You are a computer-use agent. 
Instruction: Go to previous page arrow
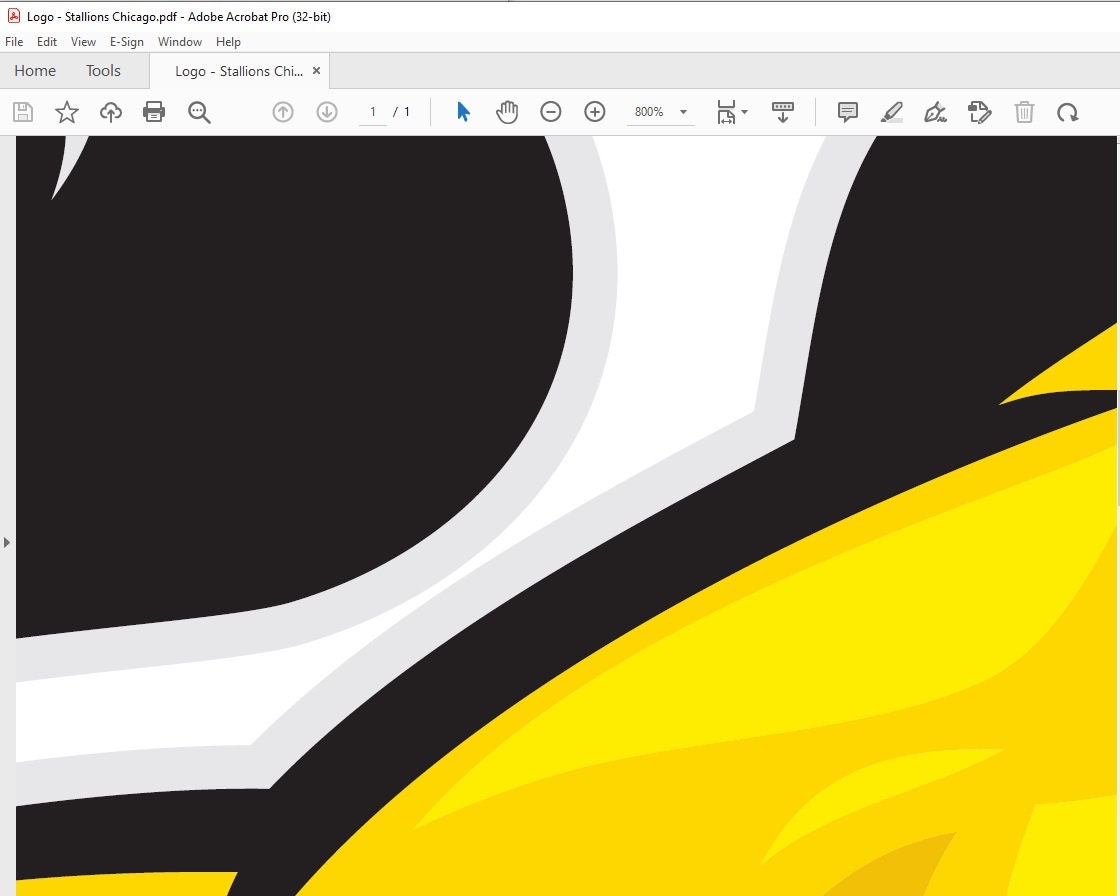pos(283,112)
